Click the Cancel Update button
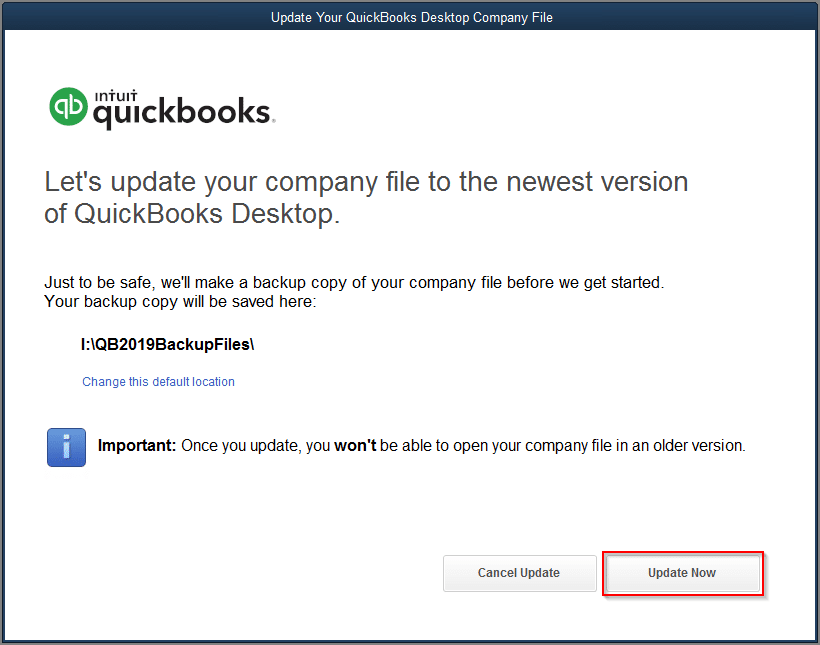 point(519,573)
